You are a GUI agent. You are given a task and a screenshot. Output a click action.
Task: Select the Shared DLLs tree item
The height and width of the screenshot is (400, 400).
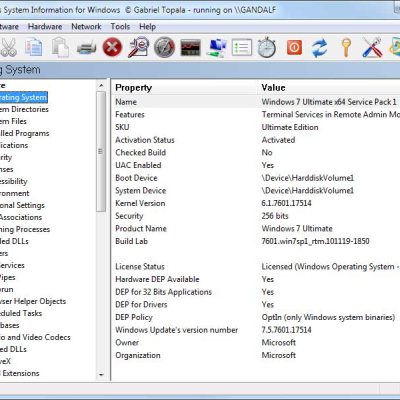click(x=13, y=349)
